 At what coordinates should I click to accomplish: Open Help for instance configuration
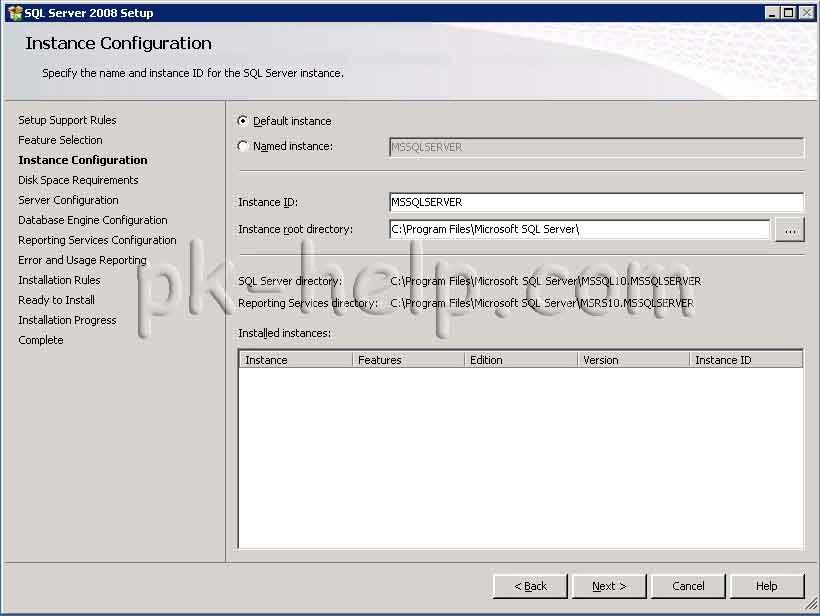pyautogui.click(x=767, y=586)
